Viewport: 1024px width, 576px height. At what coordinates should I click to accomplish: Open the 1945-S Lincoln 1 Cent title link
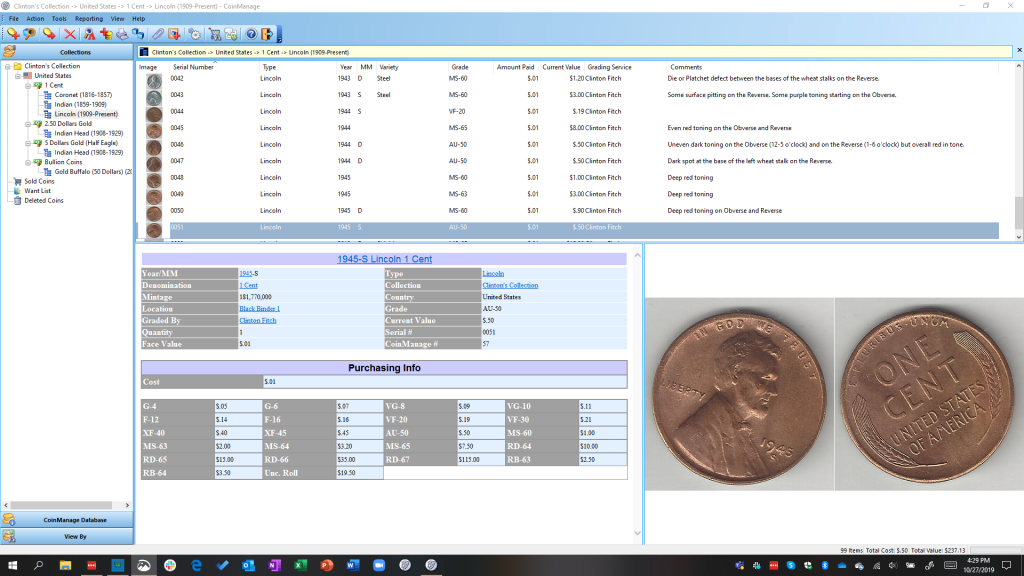pyautogui.click(x=384, y=259)
